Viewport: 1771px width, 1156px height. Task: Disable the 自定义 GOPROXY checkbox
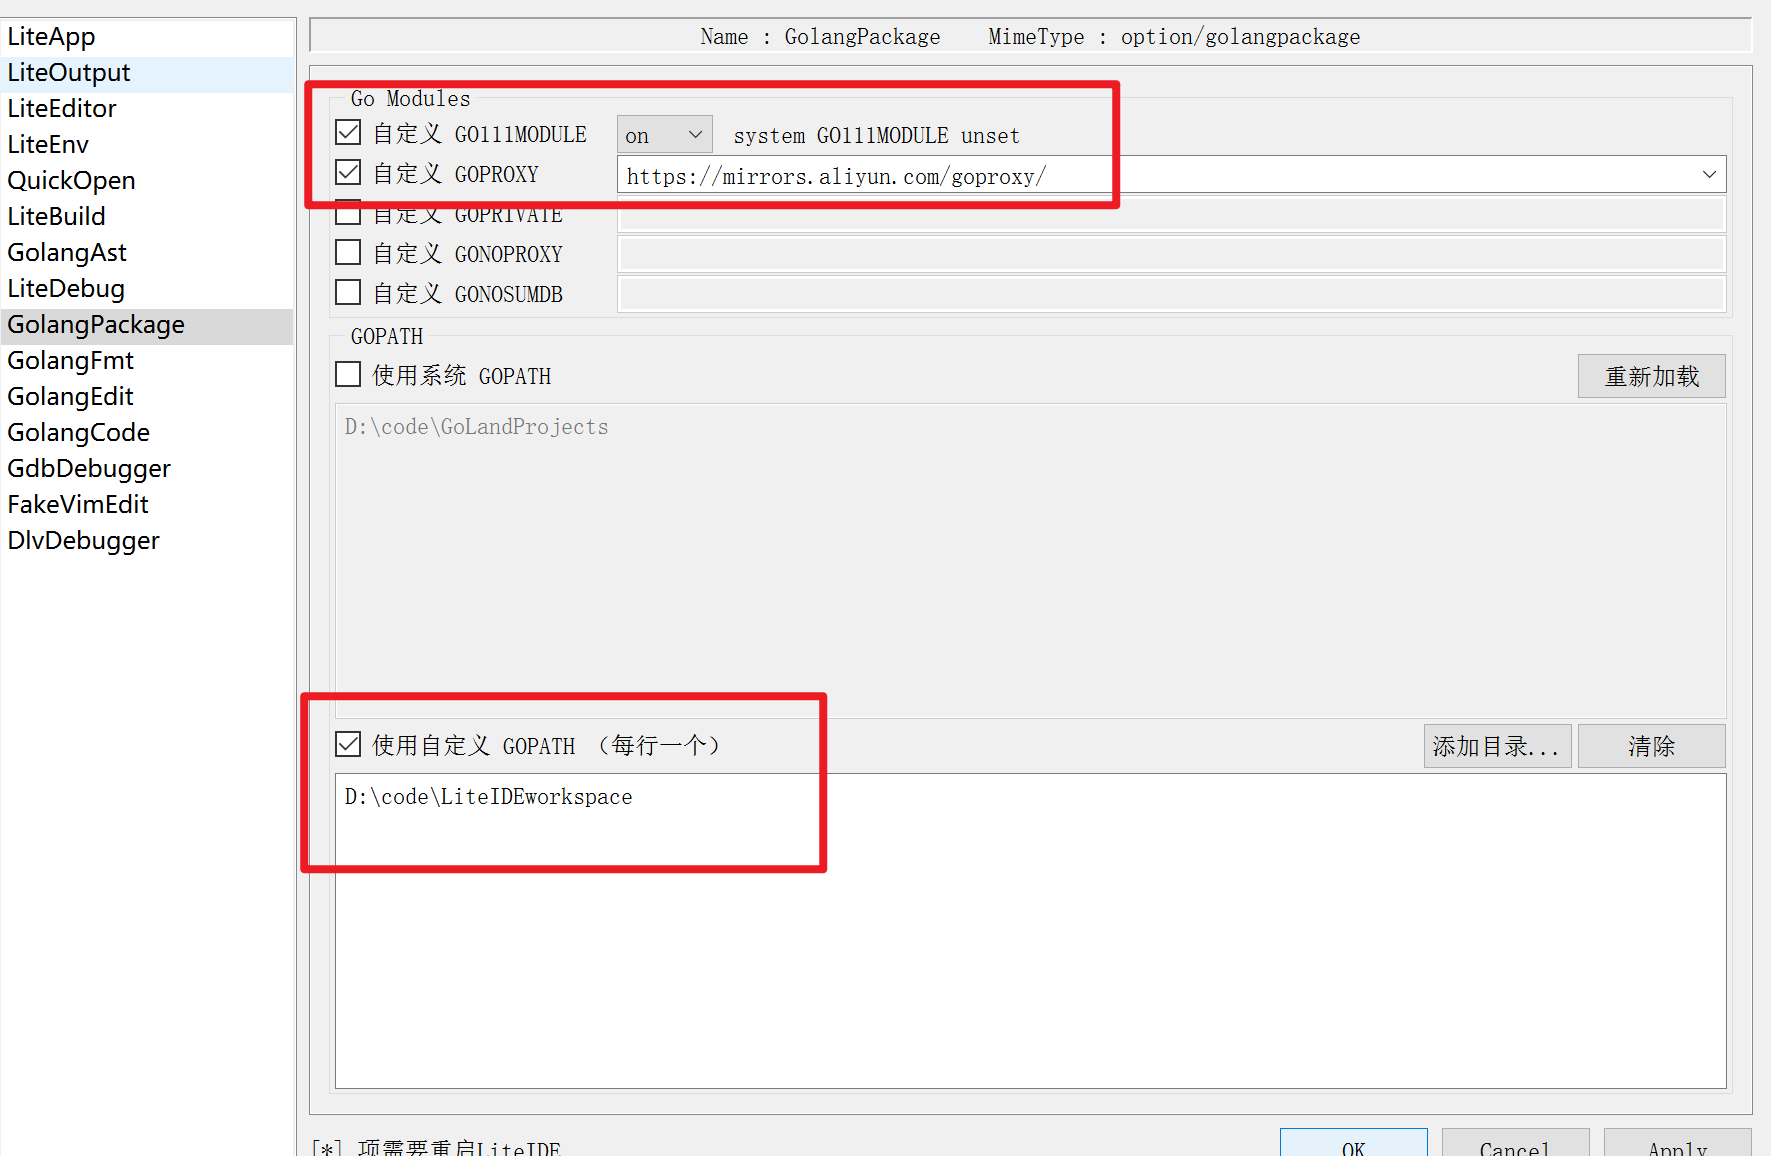pyautogui.click(x=347, y=171)
